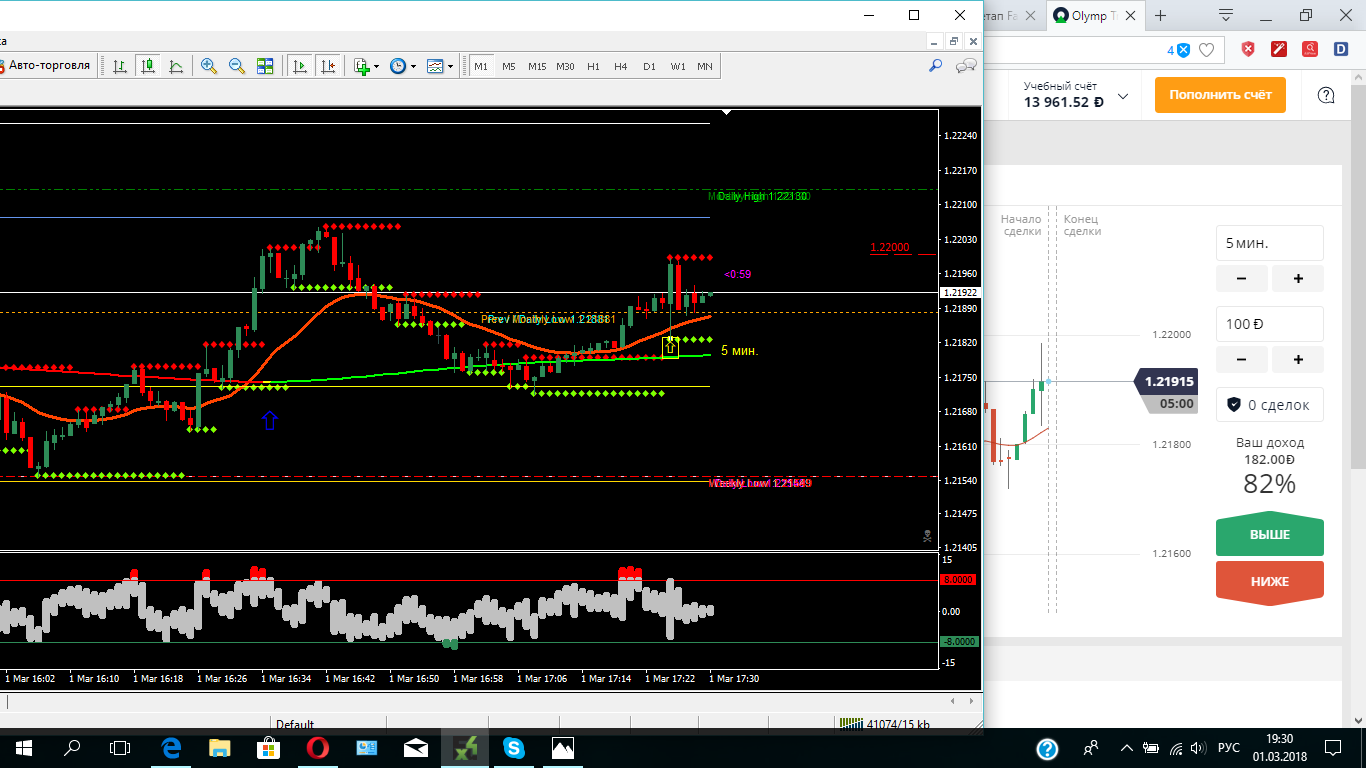Switch chart to M5 timeframe
This screenshot has height=768, width=1366.
point(509,66)
